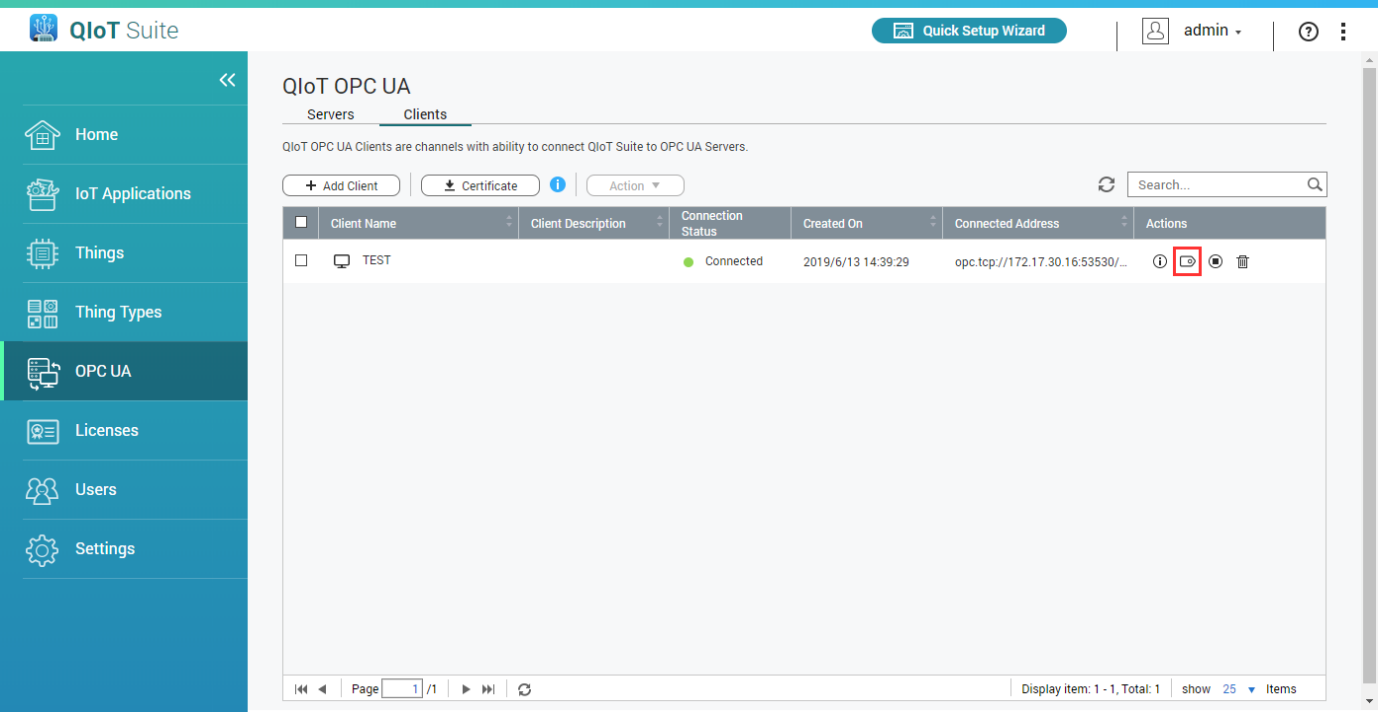Go to the first page
This screenshot has height=712, width=1378.
[x=301, y=689]
